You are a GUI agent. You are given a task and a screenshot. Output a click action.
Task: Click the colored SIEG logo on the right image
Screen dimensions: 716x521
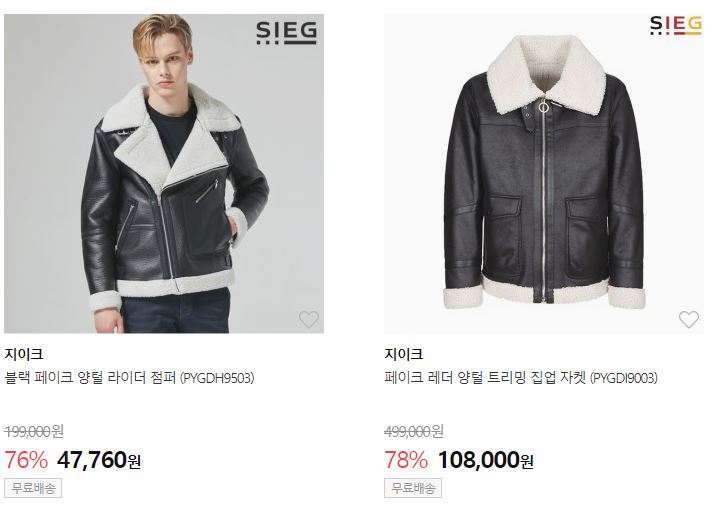(676, 26)
